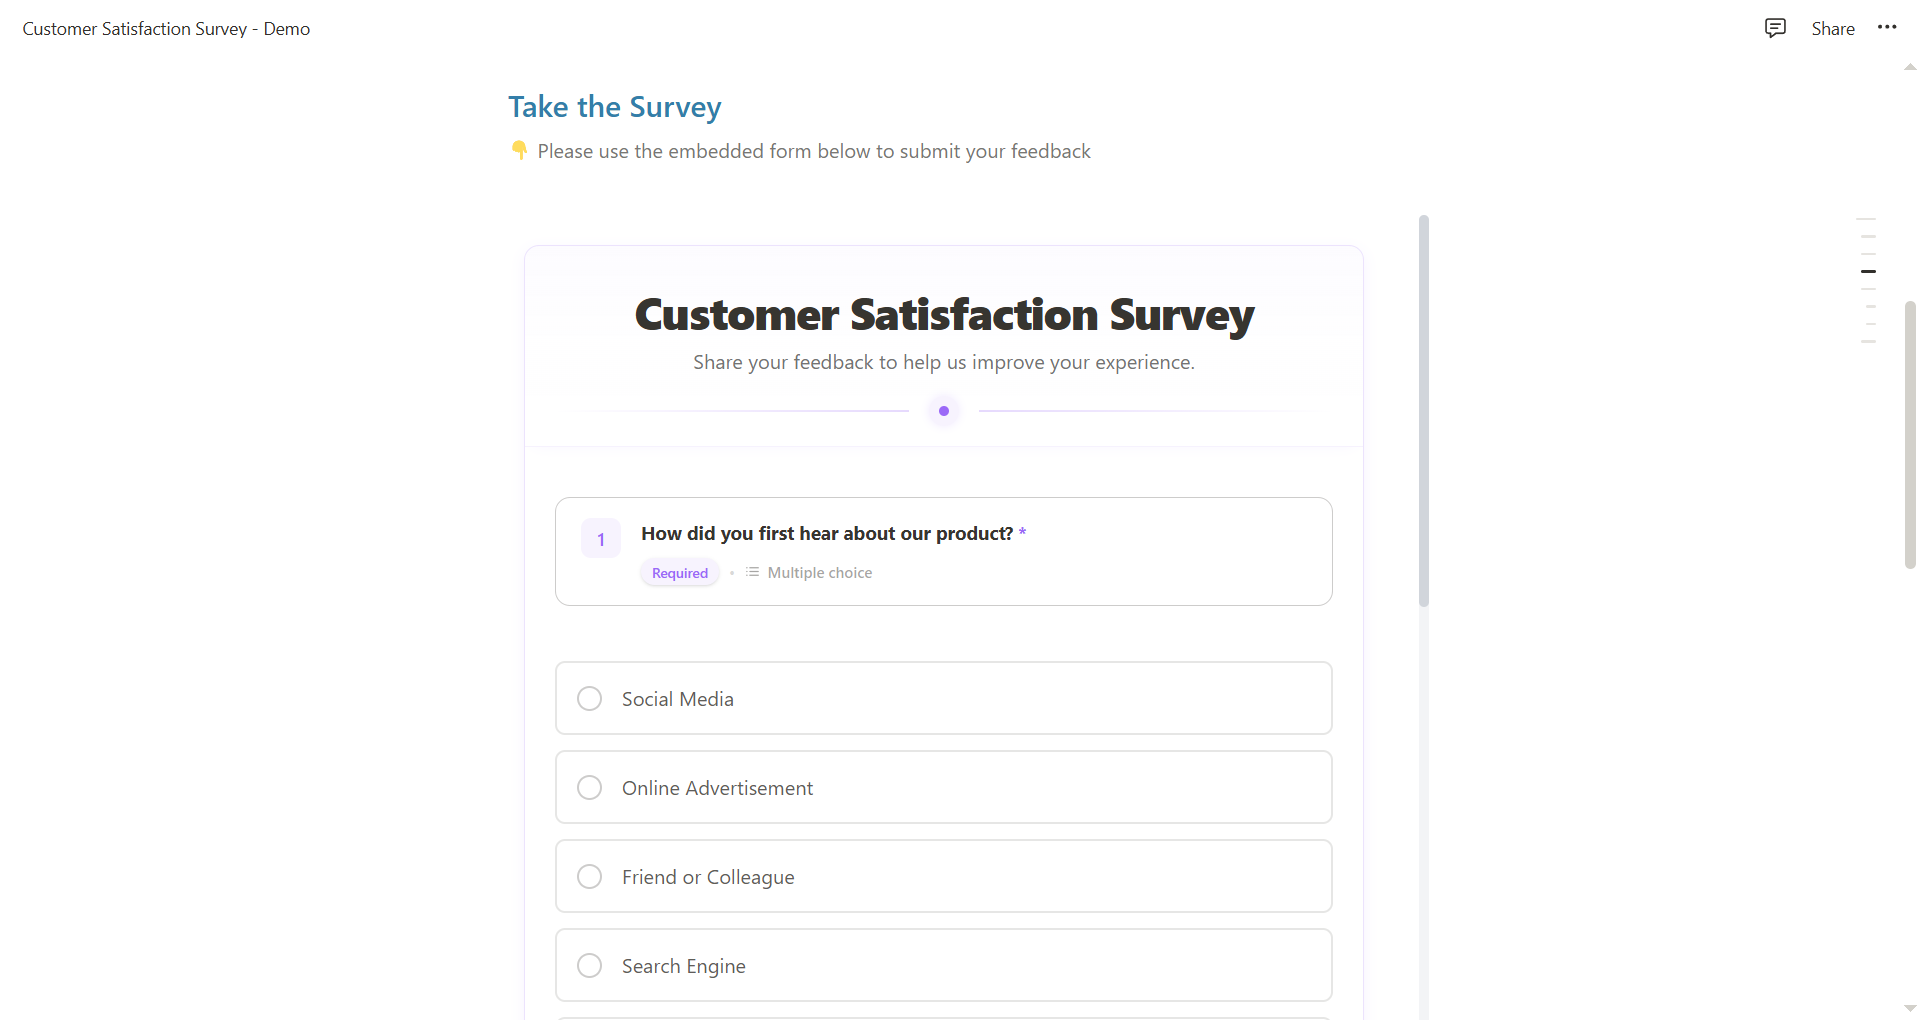Viewport: 1920px width, 1020px height.
Task: Click the Multiple choice list icon
Action: (x=752, y=572)
